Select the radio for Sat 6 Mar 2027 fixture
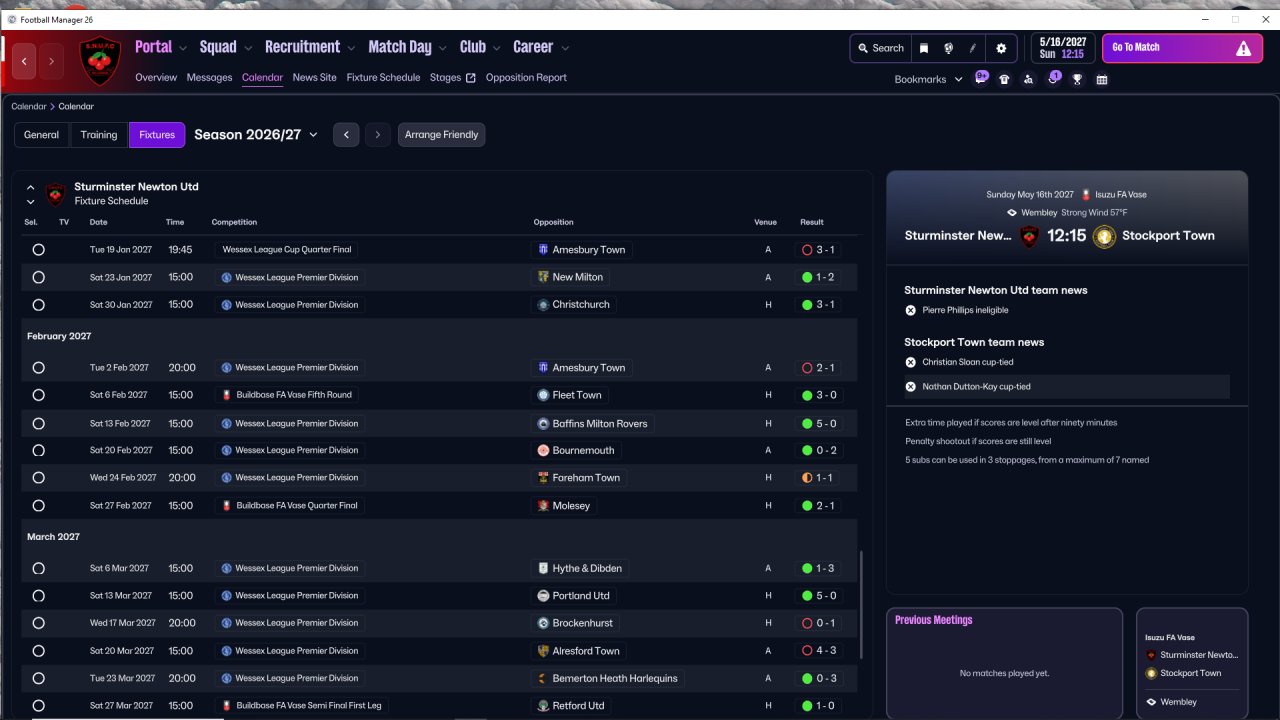The image size is (1280, 720). pos(38,568)
